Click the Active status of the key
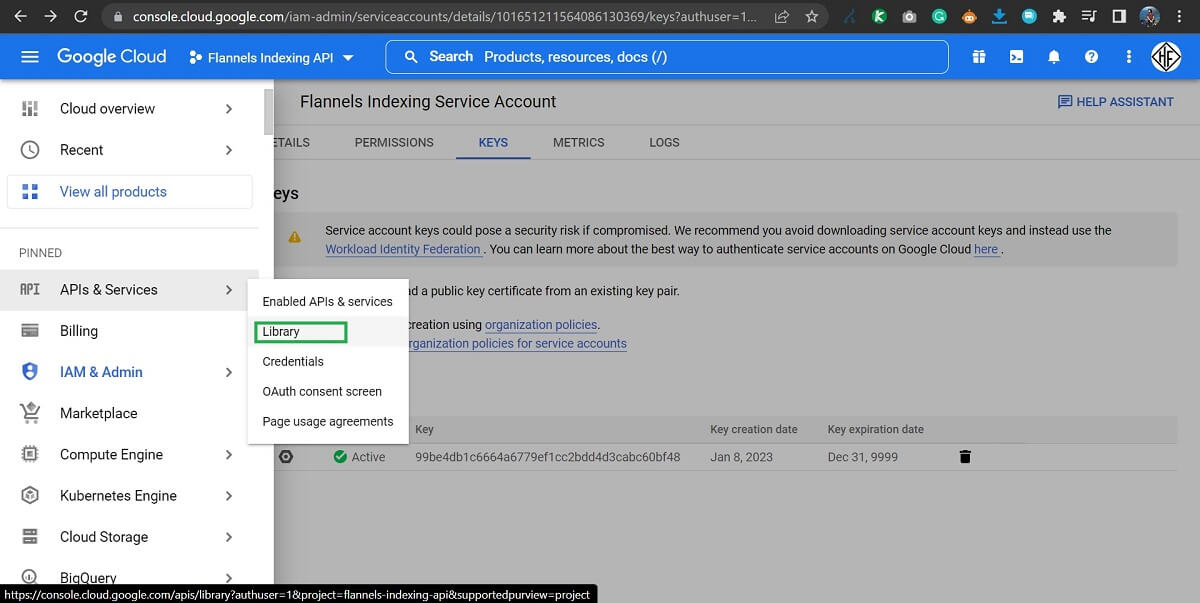Screen dimensions: 1200x603 click(x=359, y=457)
